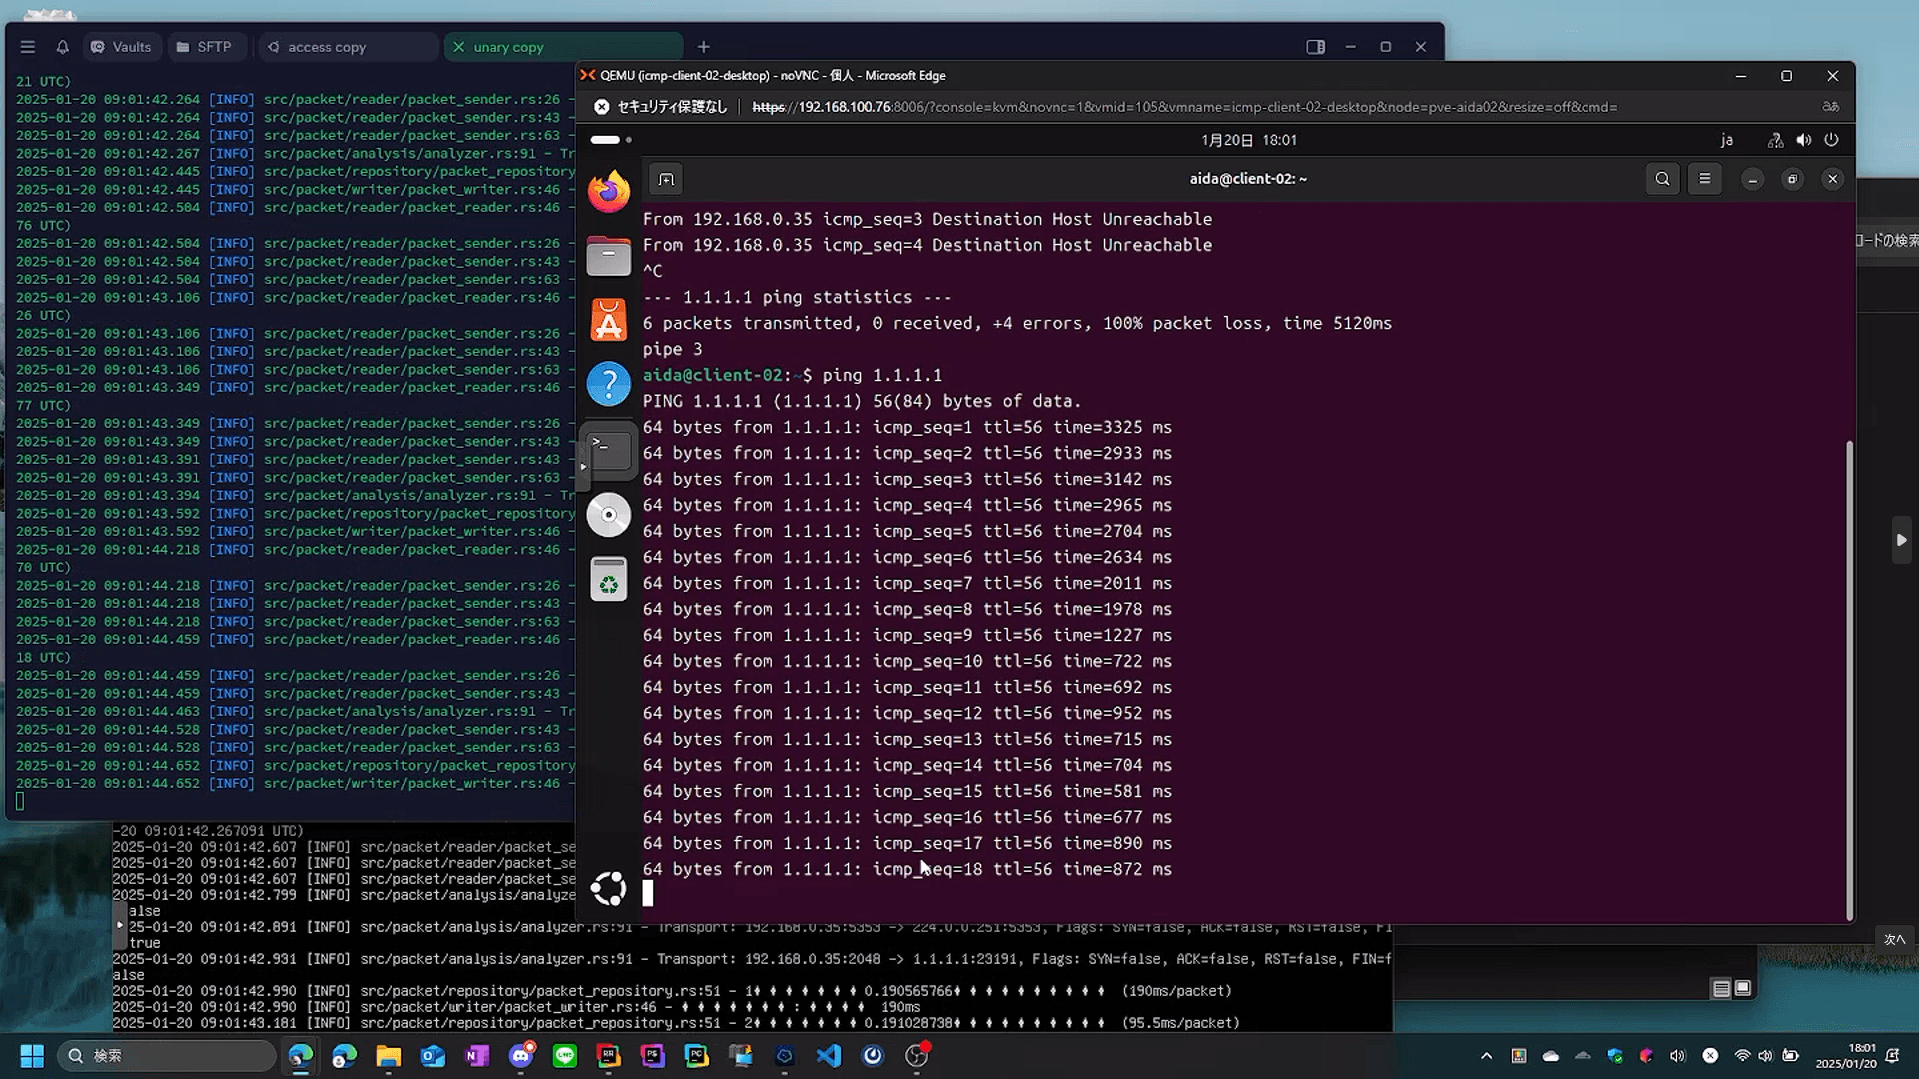1919x1079 pixels.
Task: Expand the noVNC control panel arrow
Action: (583, 466)
